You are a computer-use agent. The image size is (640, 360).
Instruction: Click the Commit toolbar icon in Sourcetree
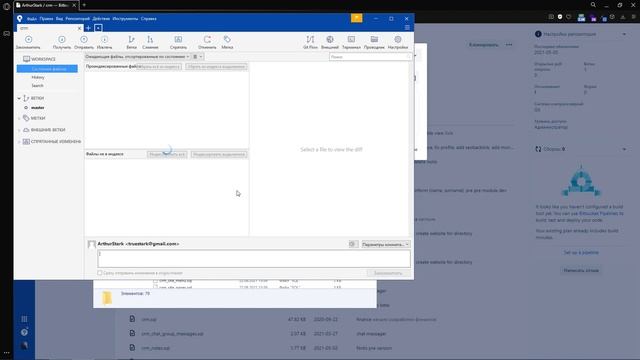29,40
